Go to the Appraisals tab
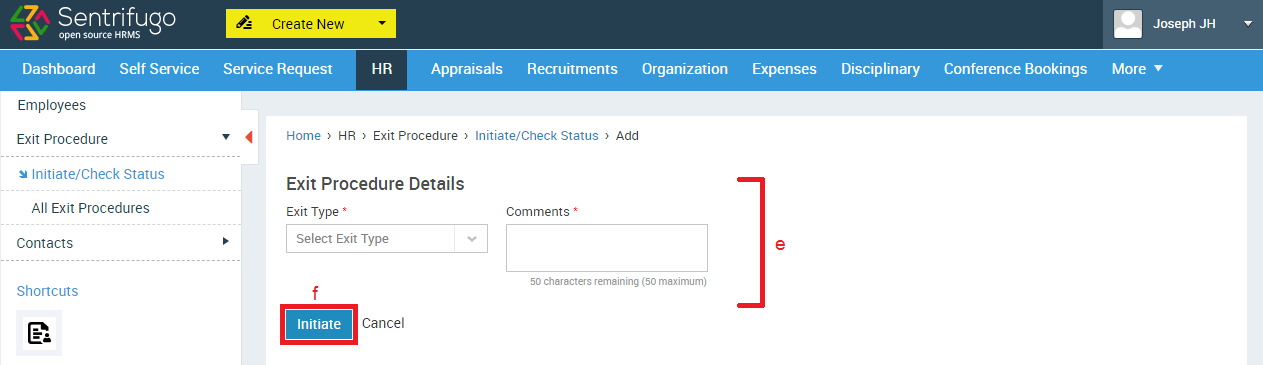This screenshot has height=365, width=1263. click(467, 69)
